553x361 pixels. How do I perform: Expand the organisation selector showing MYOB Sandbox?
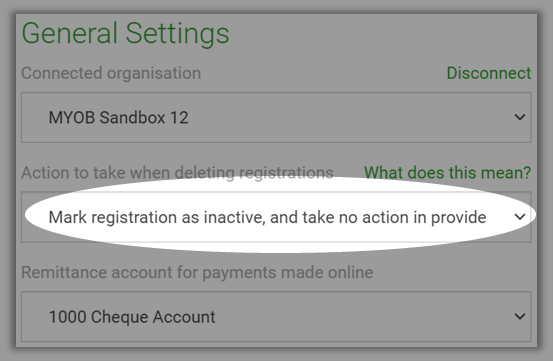pyautogui.click(x=276, y=117)
